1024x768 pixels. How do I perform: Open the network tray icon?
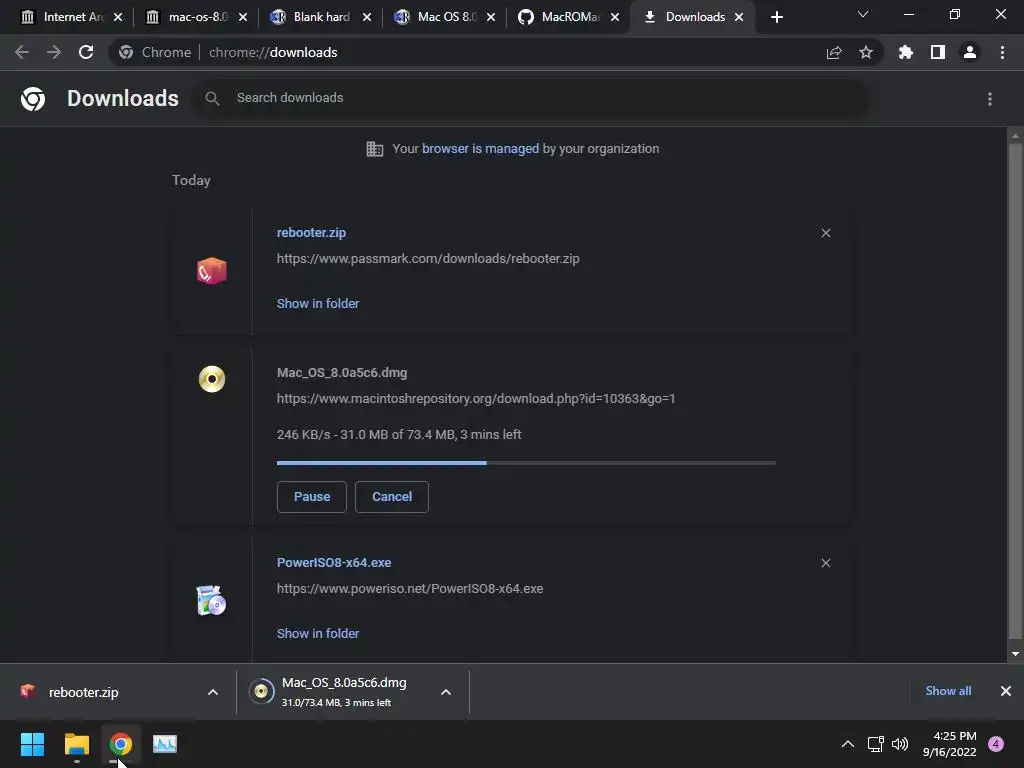click(875, 744)
